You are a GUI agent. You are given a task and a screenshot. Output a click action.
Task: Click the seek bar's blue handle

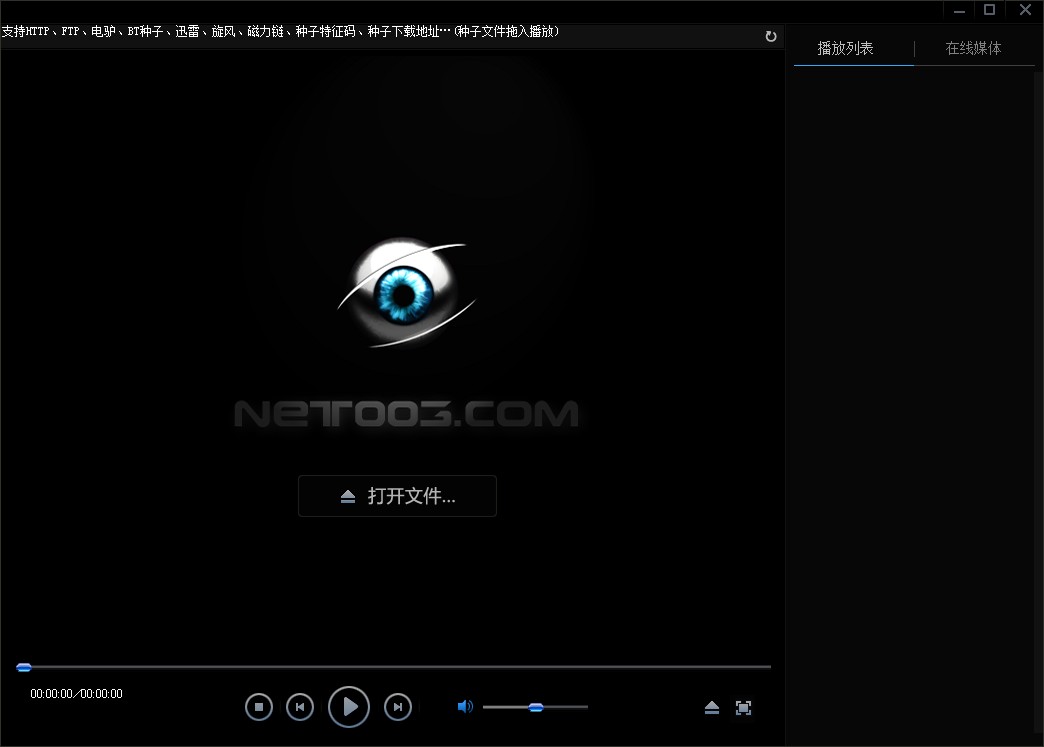(24, 667)
